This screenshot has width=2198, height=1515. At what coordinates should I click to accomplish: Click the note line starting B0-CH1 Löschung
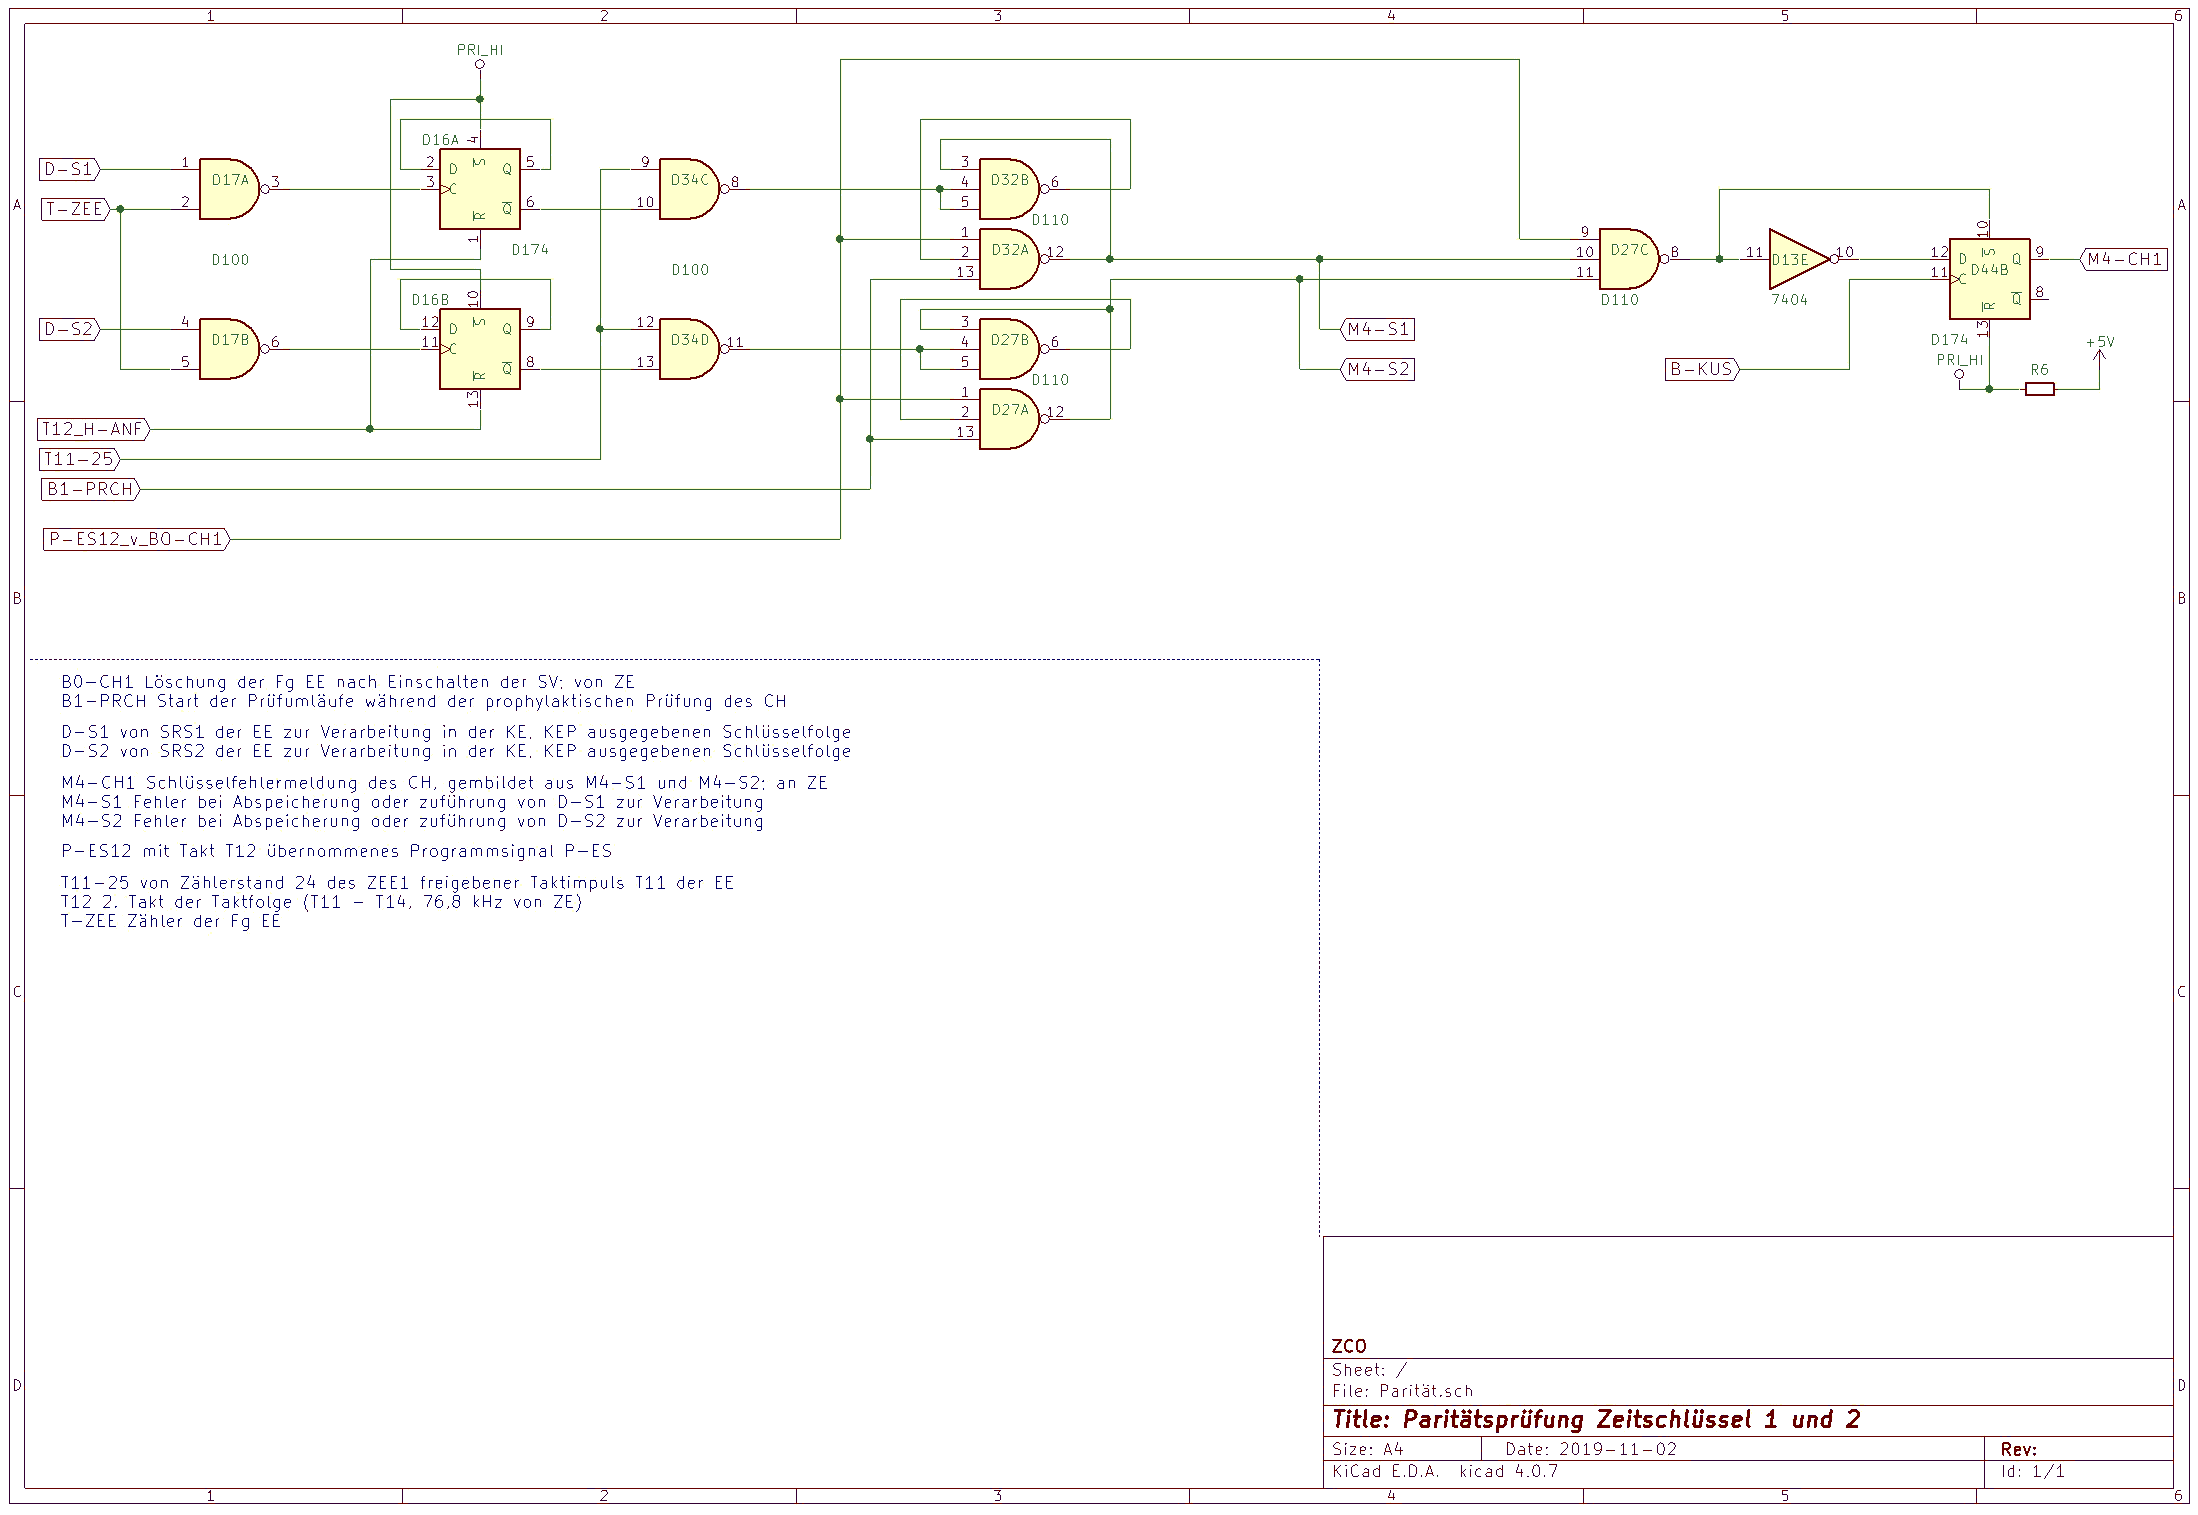pos(348,682)
